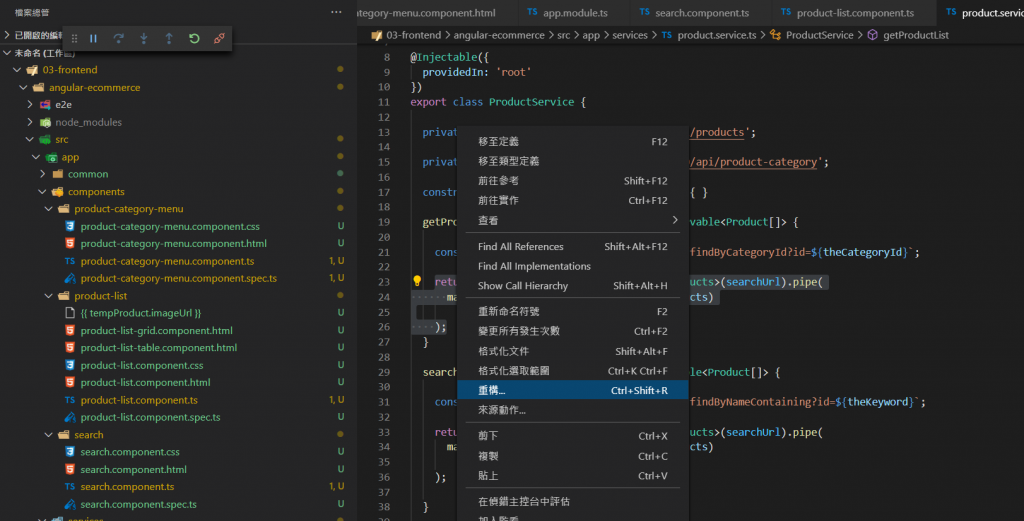This screenshot has height=521, width=1024.
Task: Expand the node_modules folder
Action: 88,122
